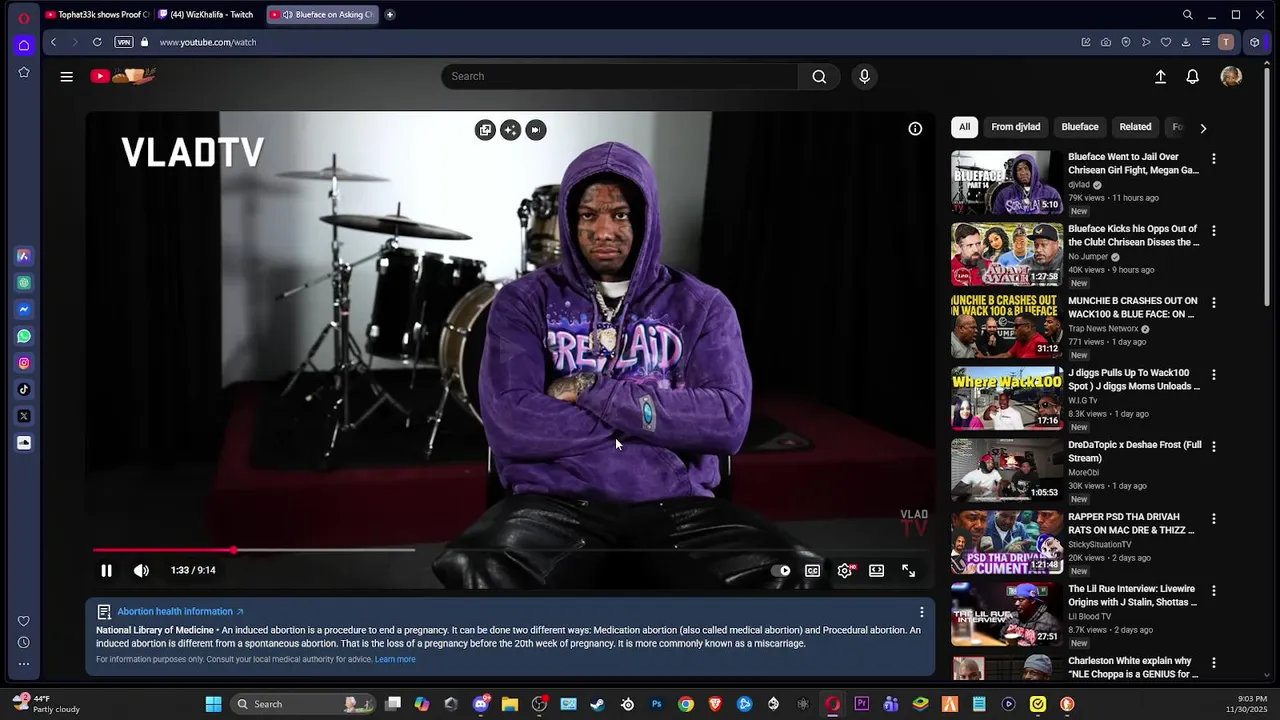
Task: Focus the YouTube search box
Action: click(620, 76)
